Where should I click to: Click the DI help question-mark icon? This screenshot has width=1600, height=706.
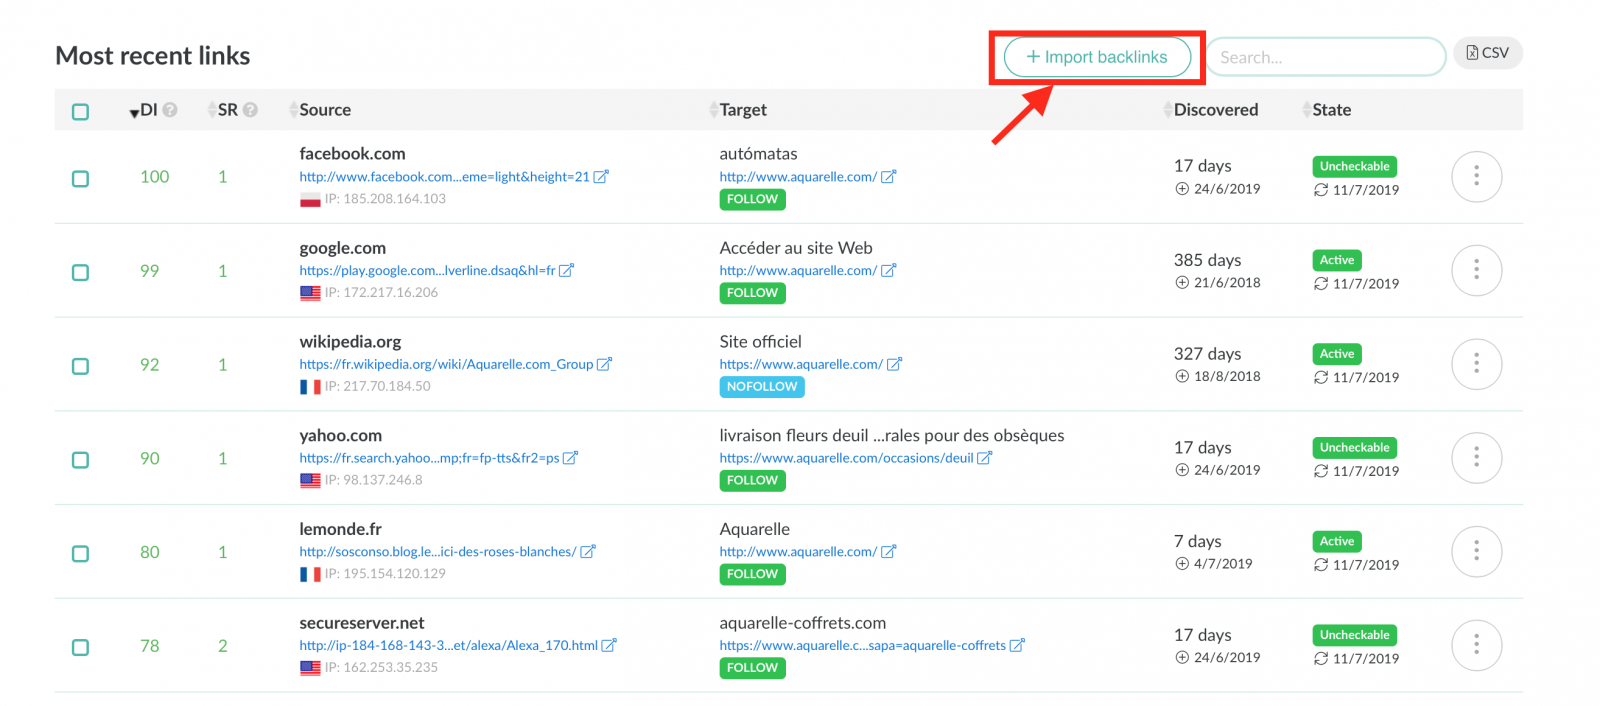pos(170,110)
